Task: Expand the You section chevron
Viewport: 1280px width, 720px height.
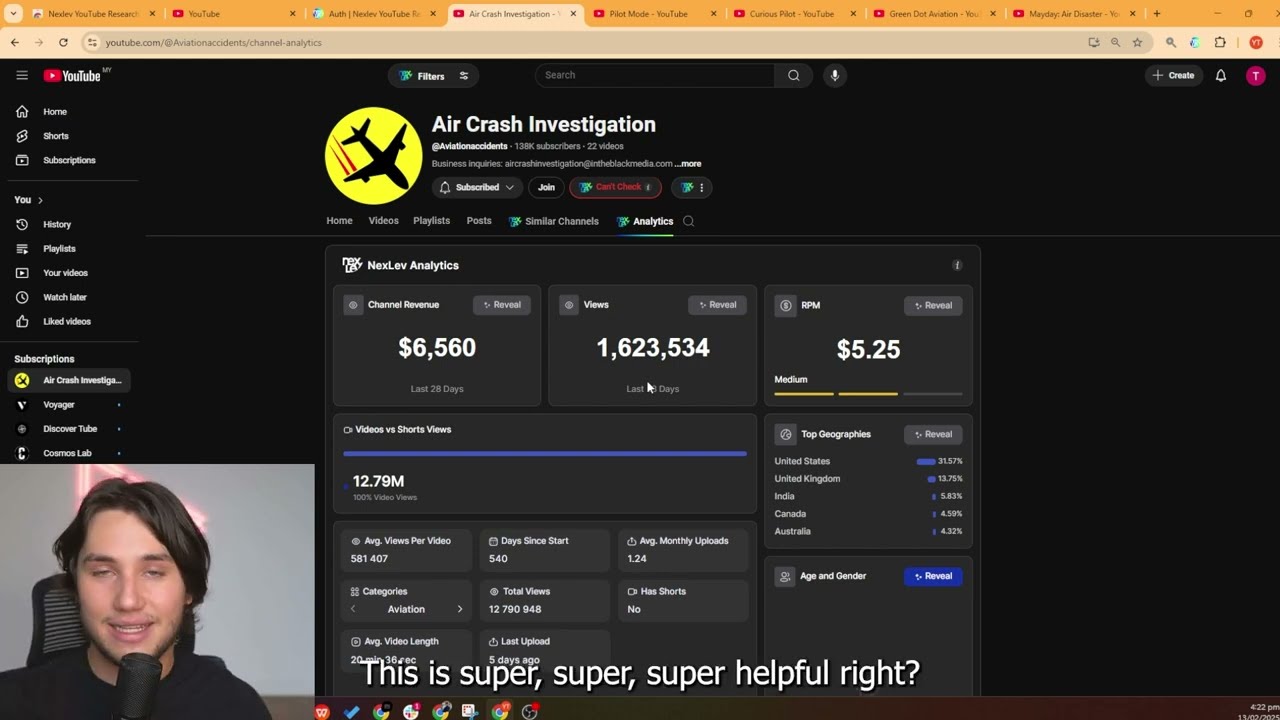Action: click(40, 200)
